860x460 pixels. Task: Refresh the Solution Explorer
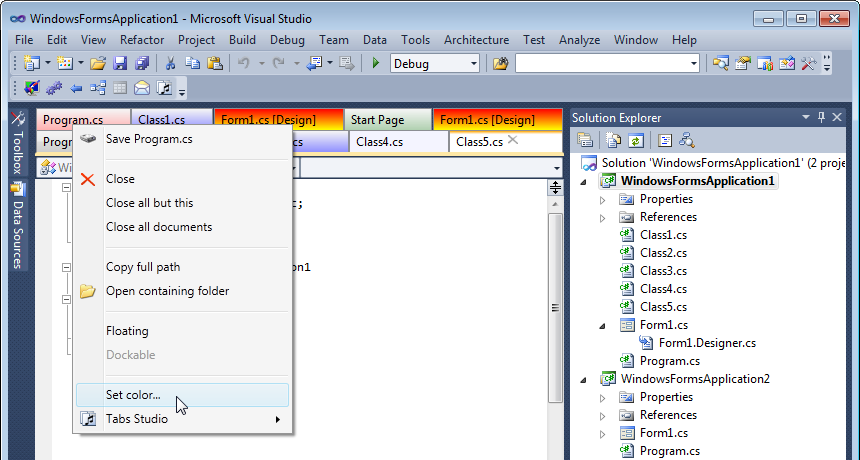click(635, 140)
